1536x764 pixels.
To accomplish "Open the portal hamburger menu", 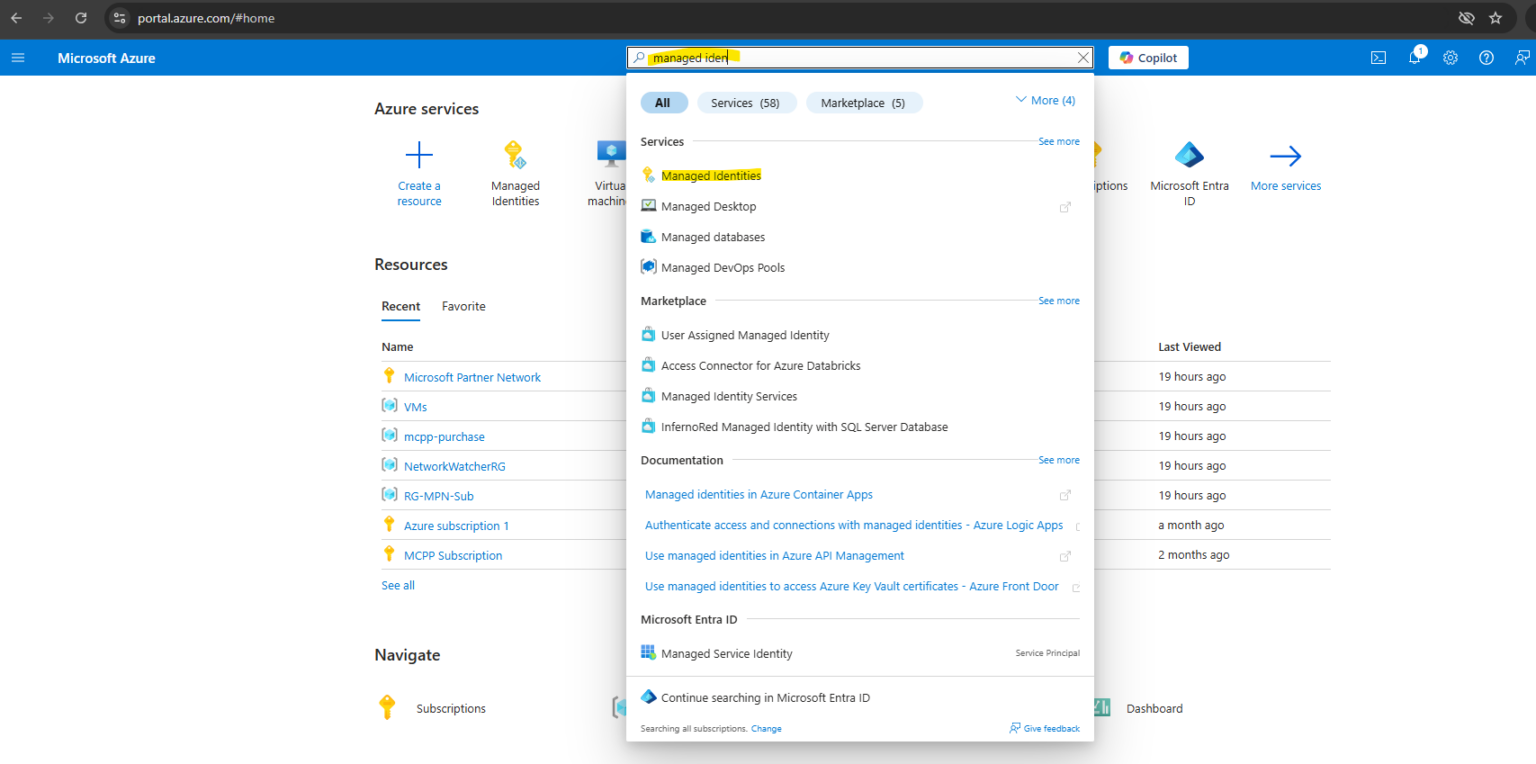I will pos(18,57).
